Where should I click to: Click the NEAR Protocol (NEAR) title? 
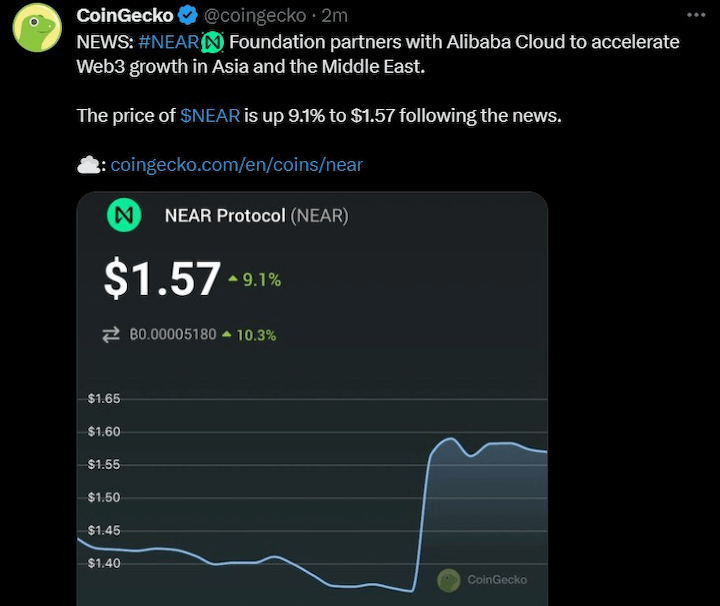point(256,215)
